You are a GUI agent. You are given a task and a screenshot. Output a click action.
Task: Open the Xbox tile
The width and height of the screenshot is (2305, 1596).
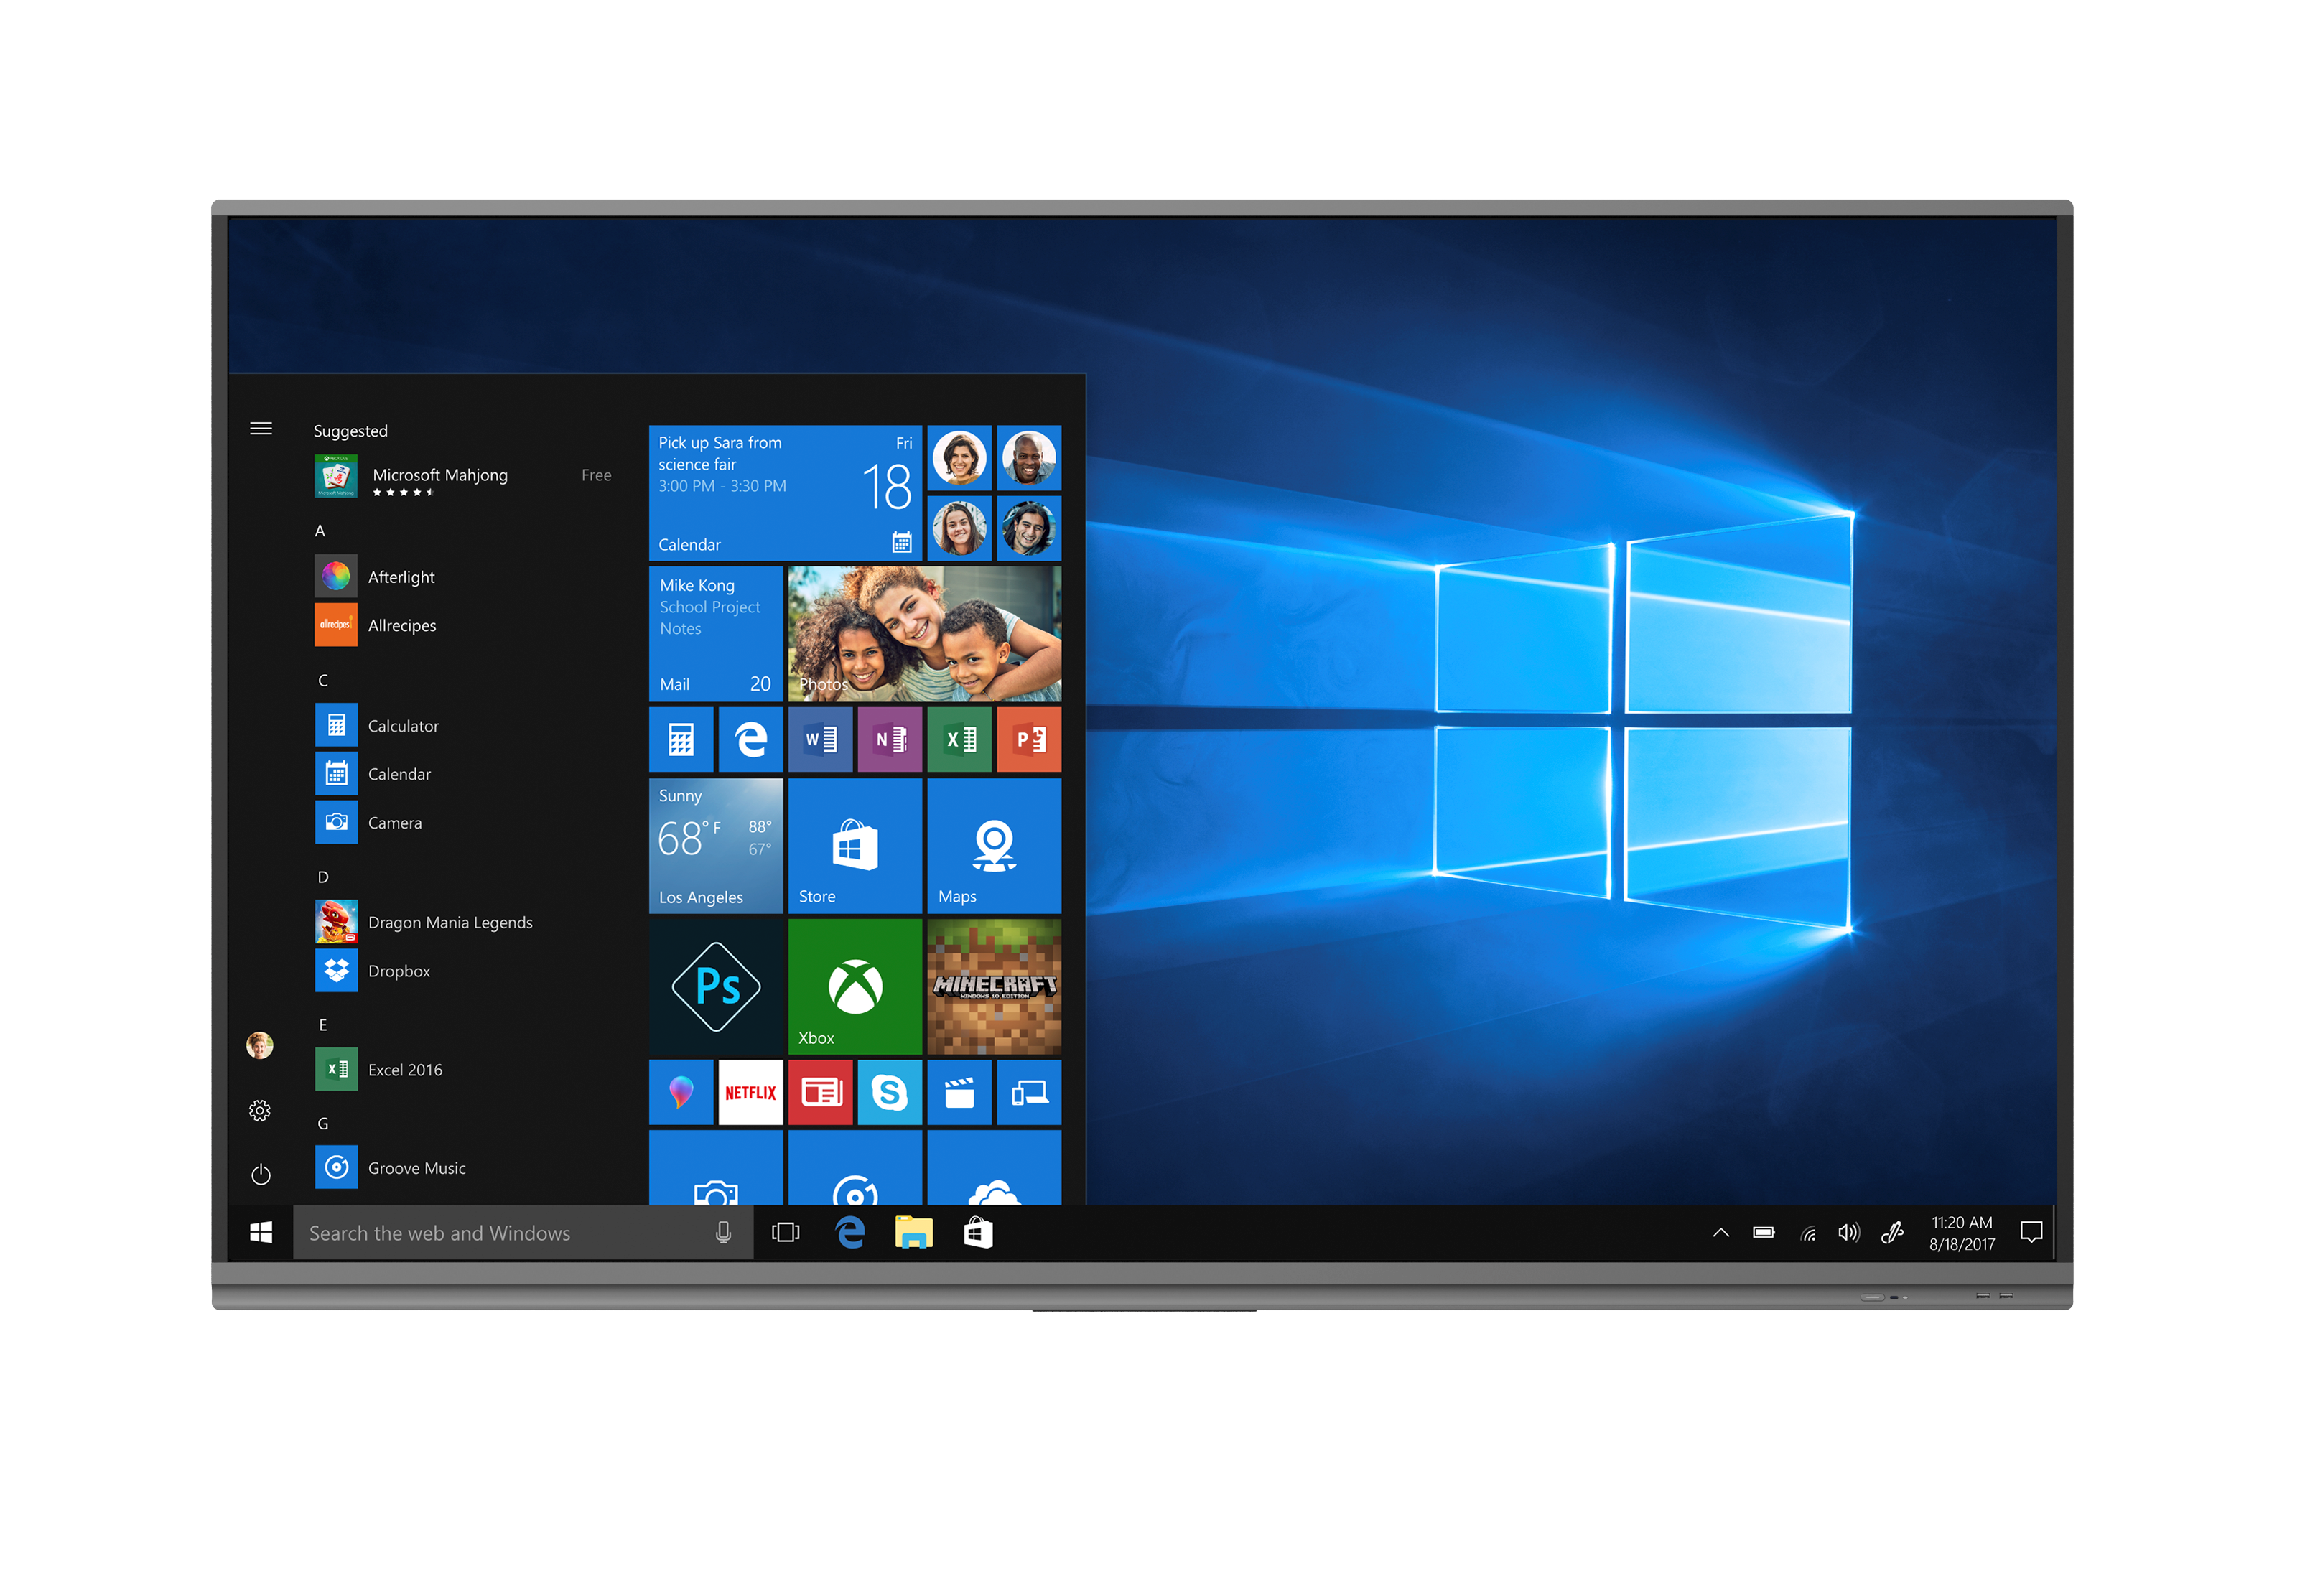(x=855, y=986)
